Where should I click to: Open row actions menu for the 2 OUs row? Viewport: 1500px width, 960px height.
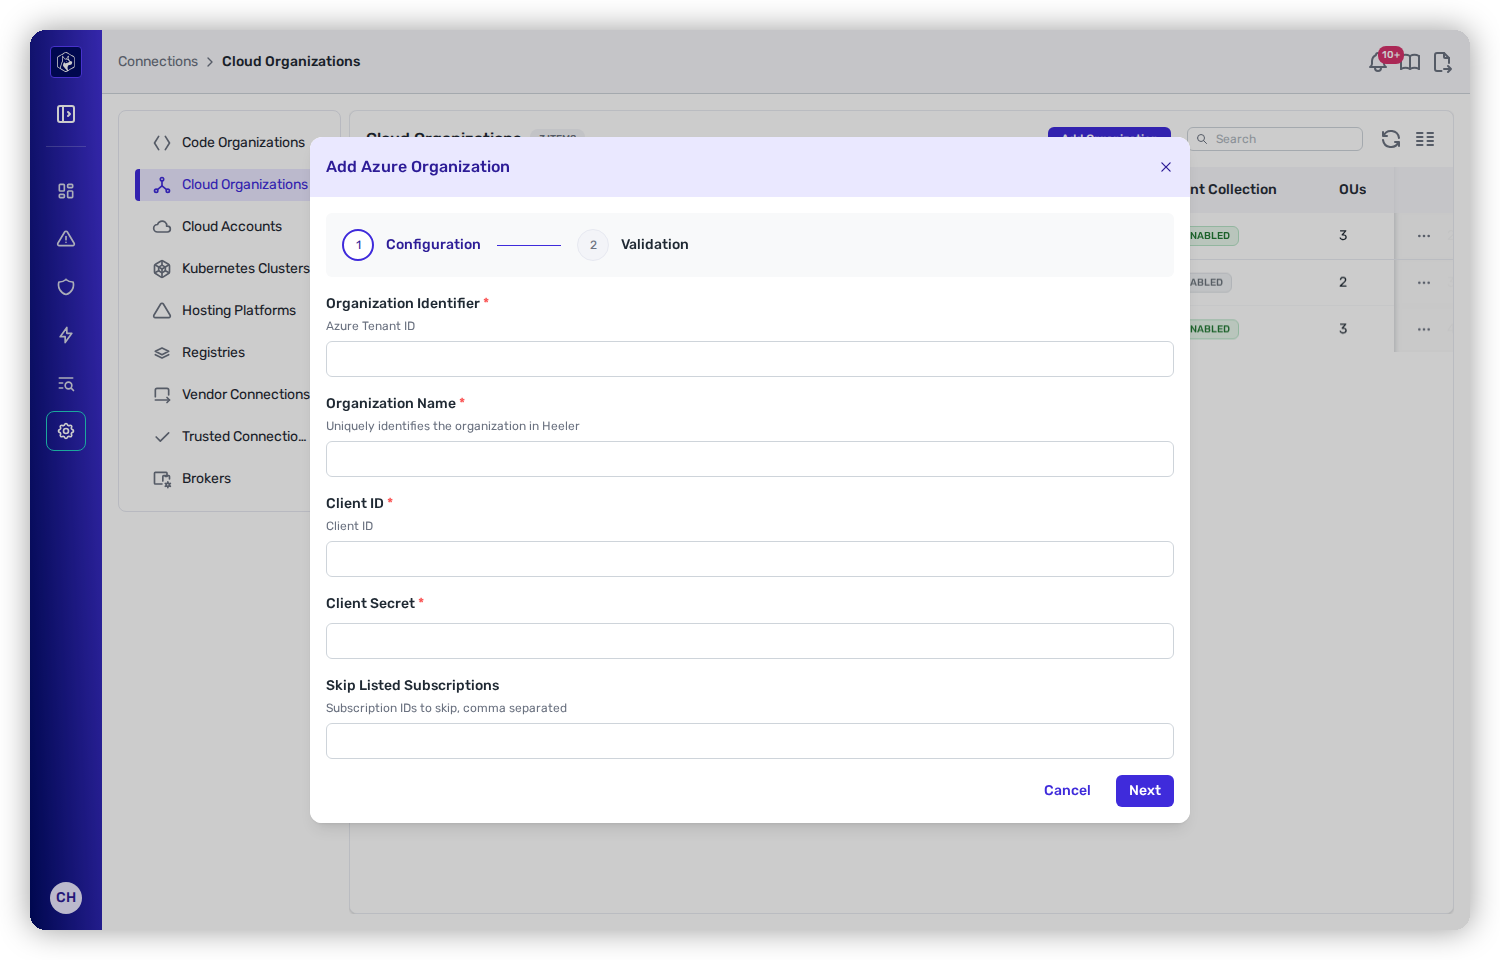(x=1424, y=283)
